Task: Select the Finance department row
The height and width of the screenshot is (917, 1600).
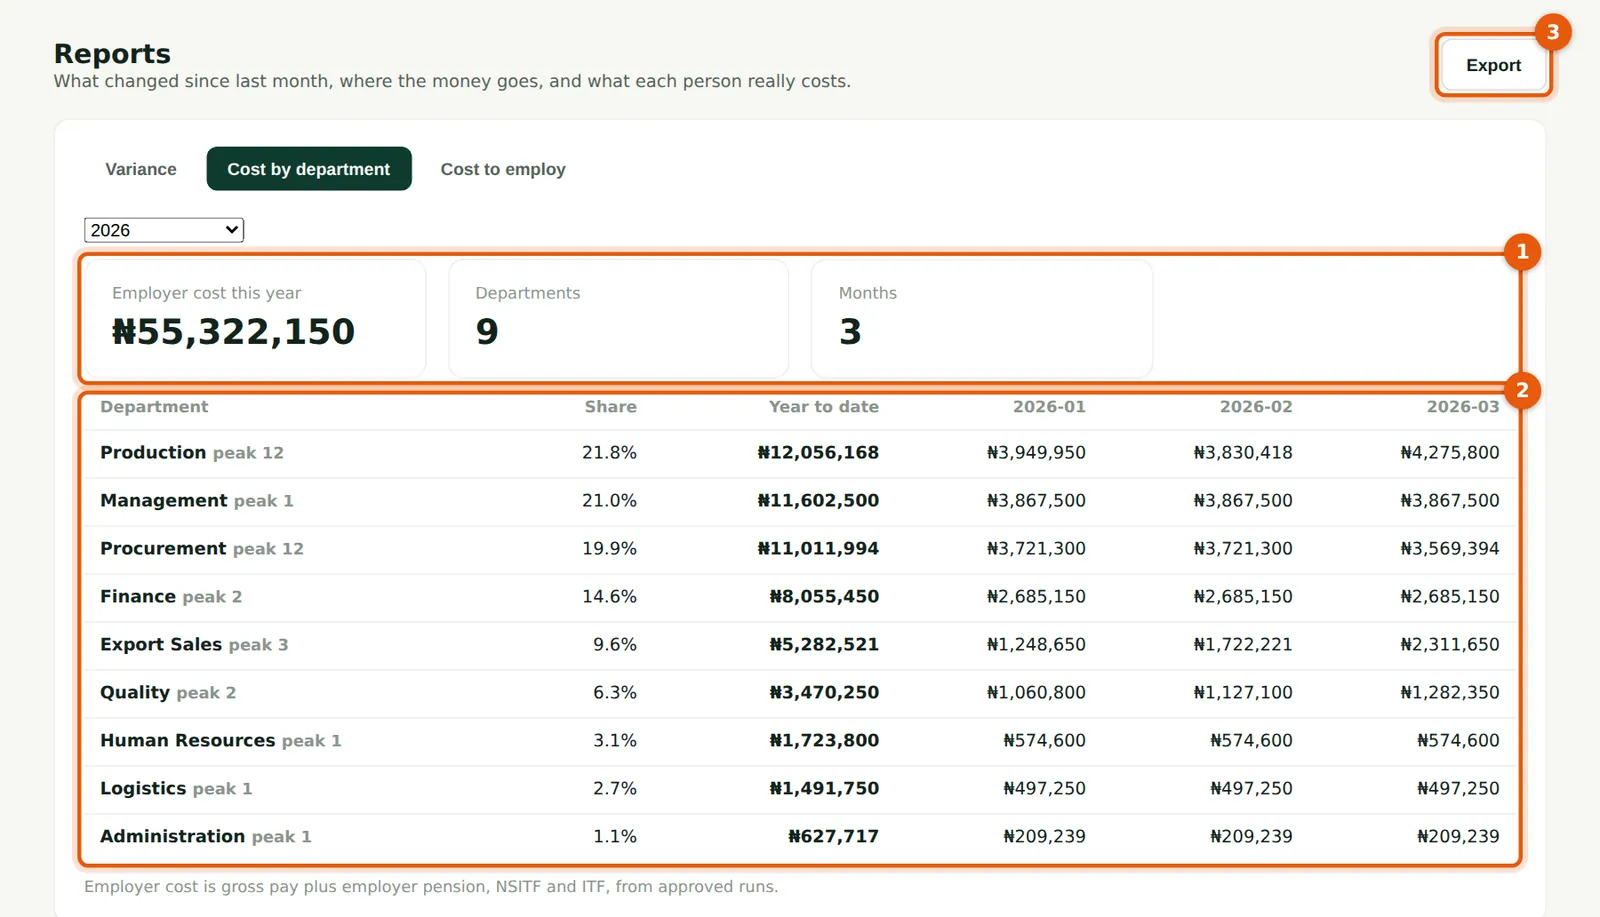Action: [x=800, y=597]
